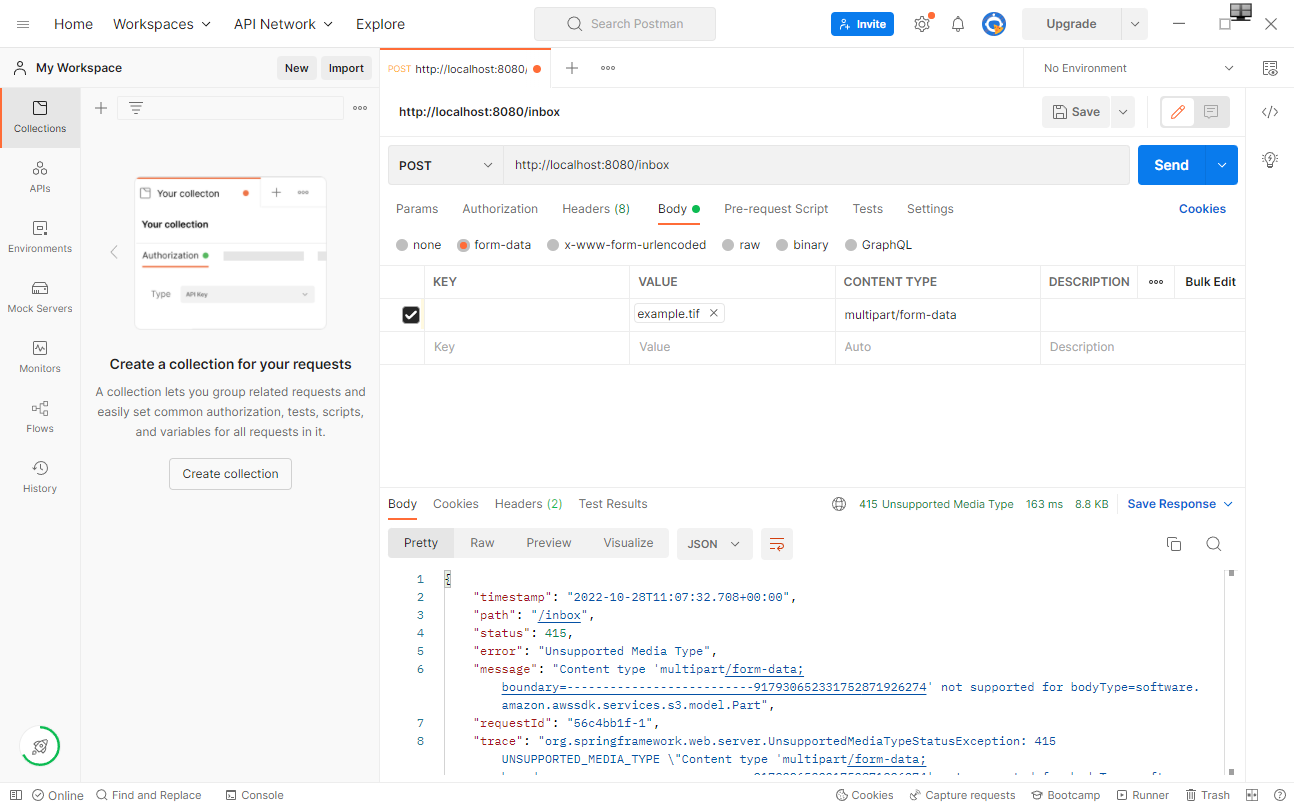Click Bulk Edit link
Screen dimensions: 1294x807
click(1210, 282)
